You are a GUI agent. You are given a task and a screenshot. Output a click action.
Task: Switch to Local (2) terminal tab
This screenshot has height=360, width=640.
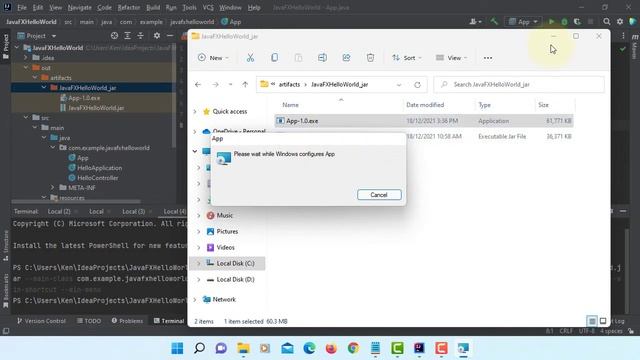point(59,211)
